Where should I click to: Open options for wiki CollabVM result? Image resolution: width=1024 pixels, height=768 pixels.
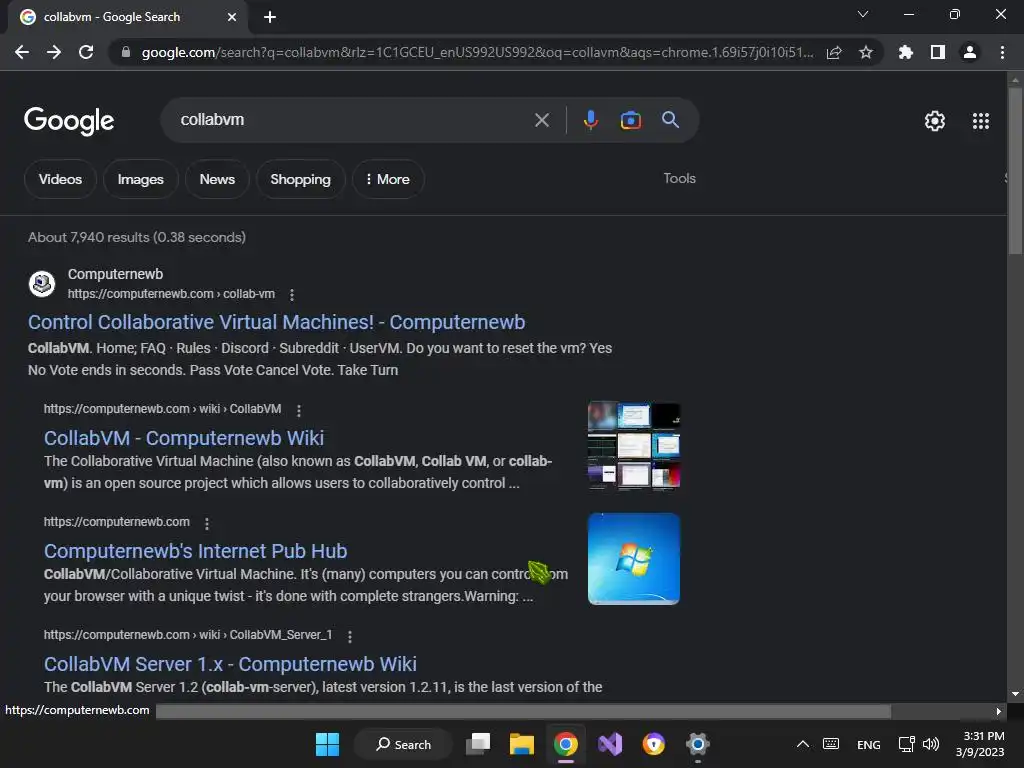(298, 410)
